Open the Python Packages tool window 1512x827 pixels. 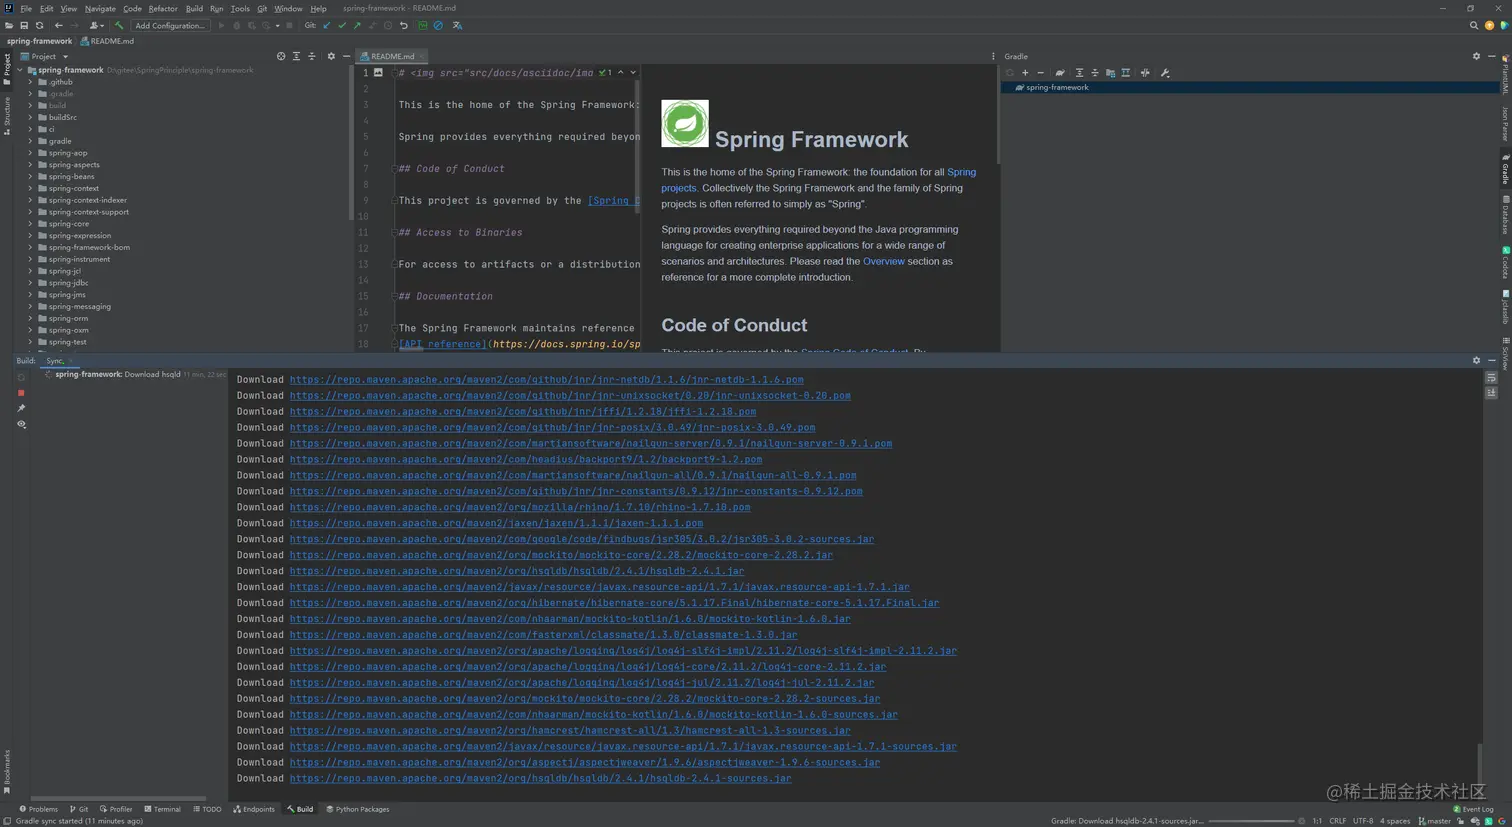[x=358, y=809]
